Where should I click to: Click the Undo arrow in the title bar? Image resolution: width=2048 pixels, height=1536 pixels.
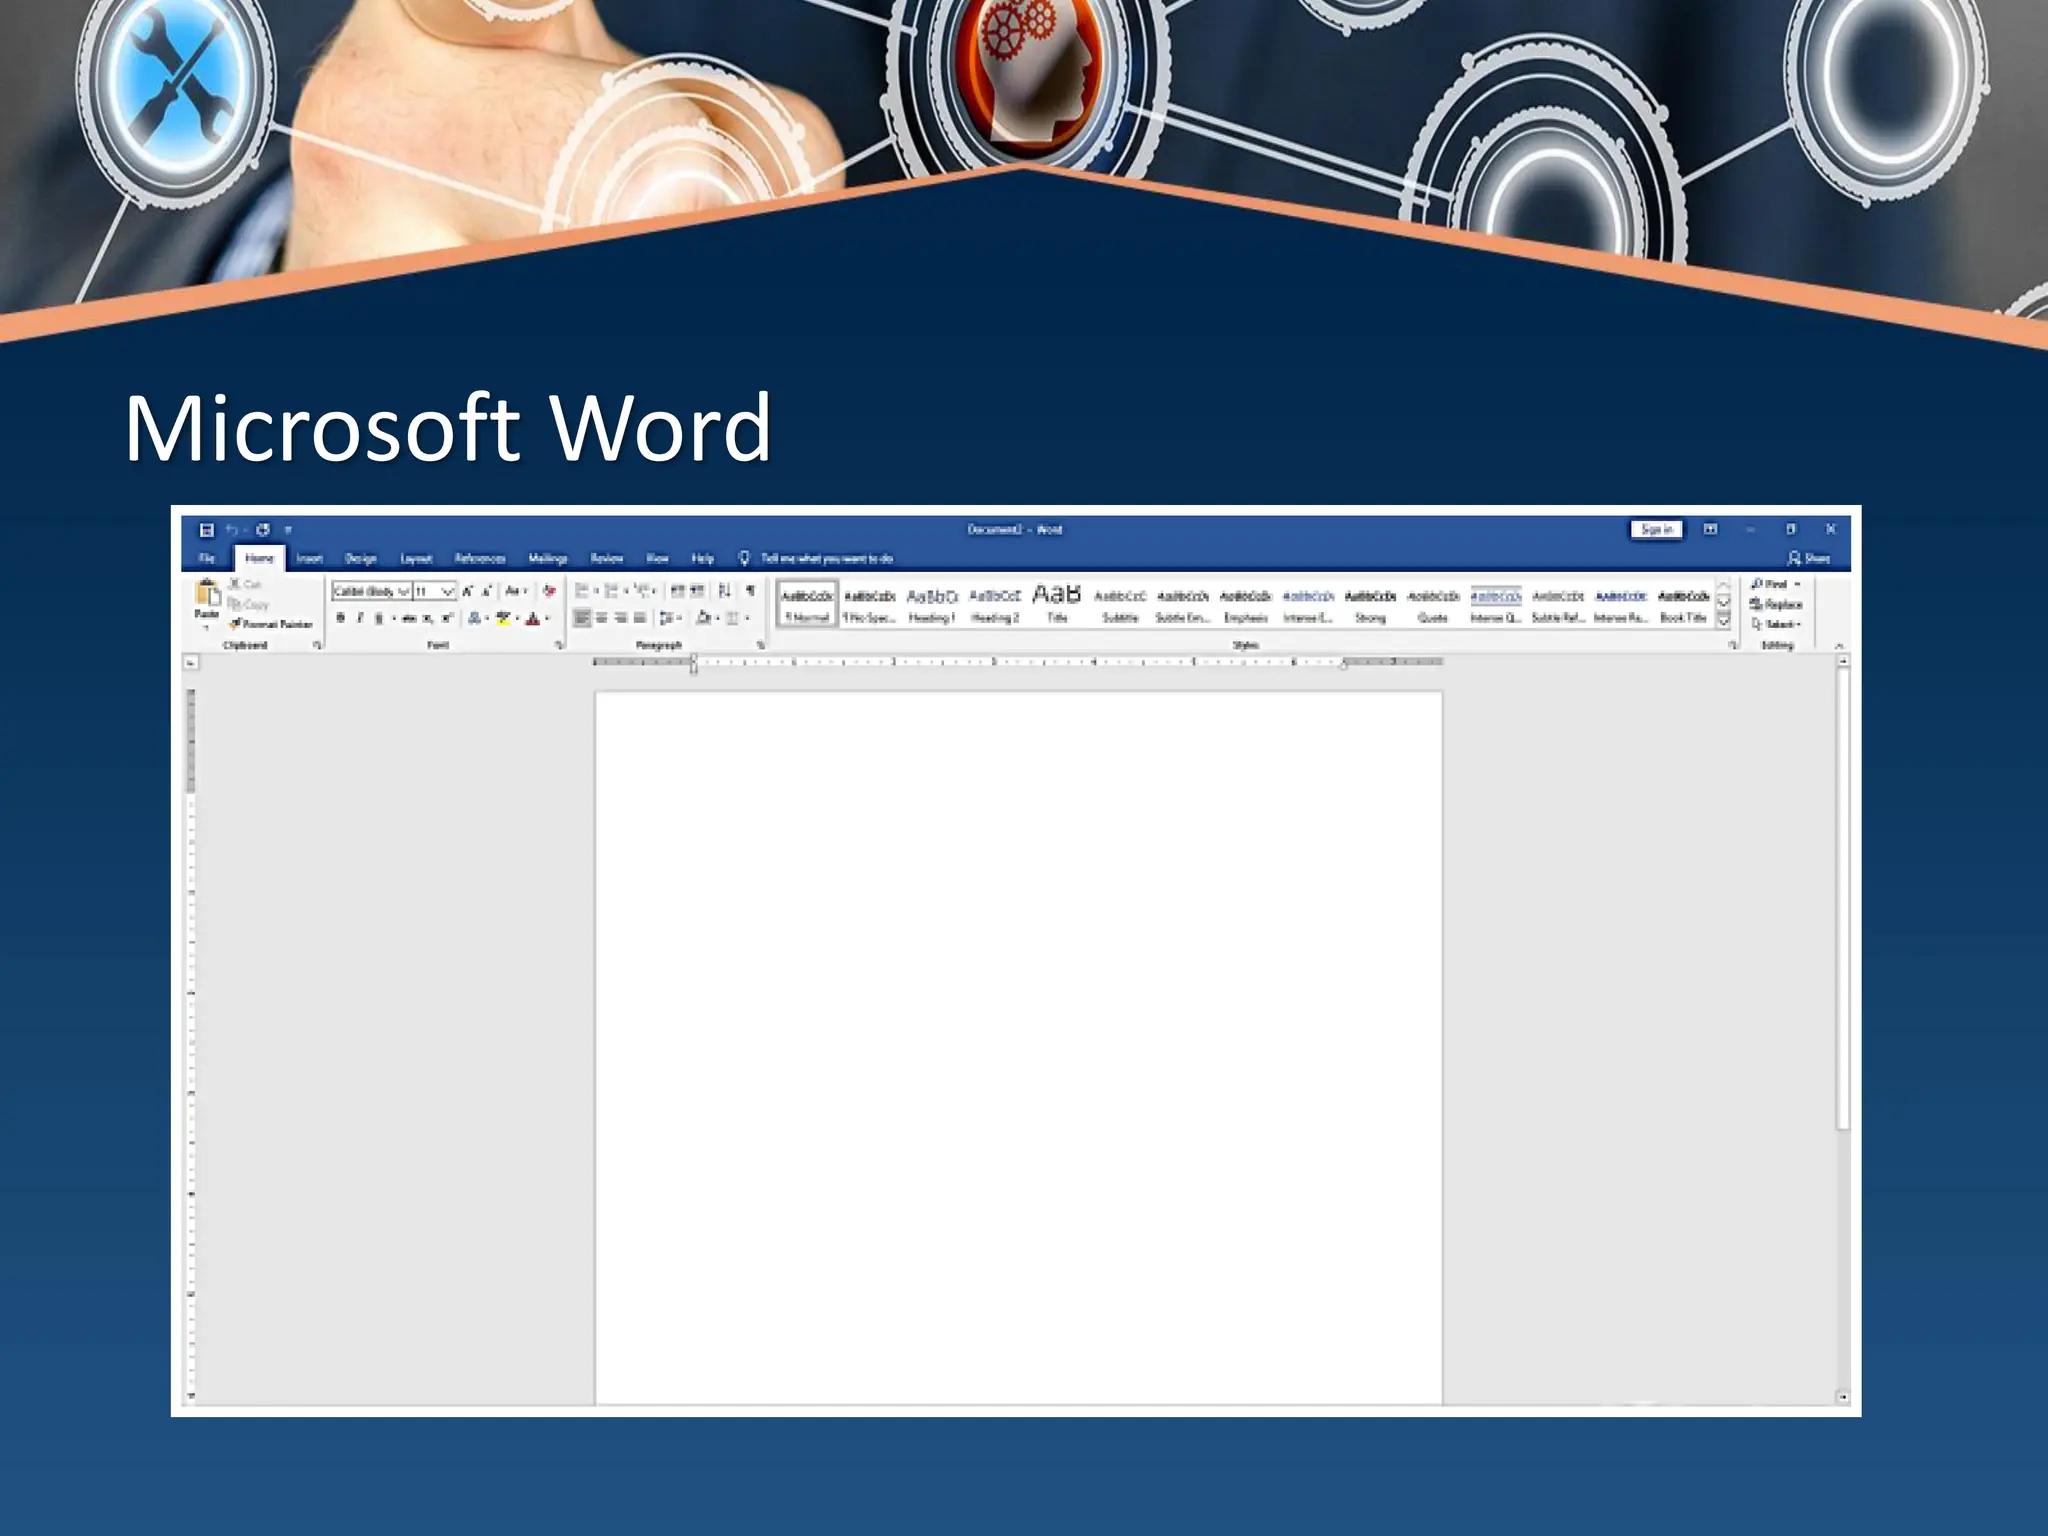coord(231,530)
